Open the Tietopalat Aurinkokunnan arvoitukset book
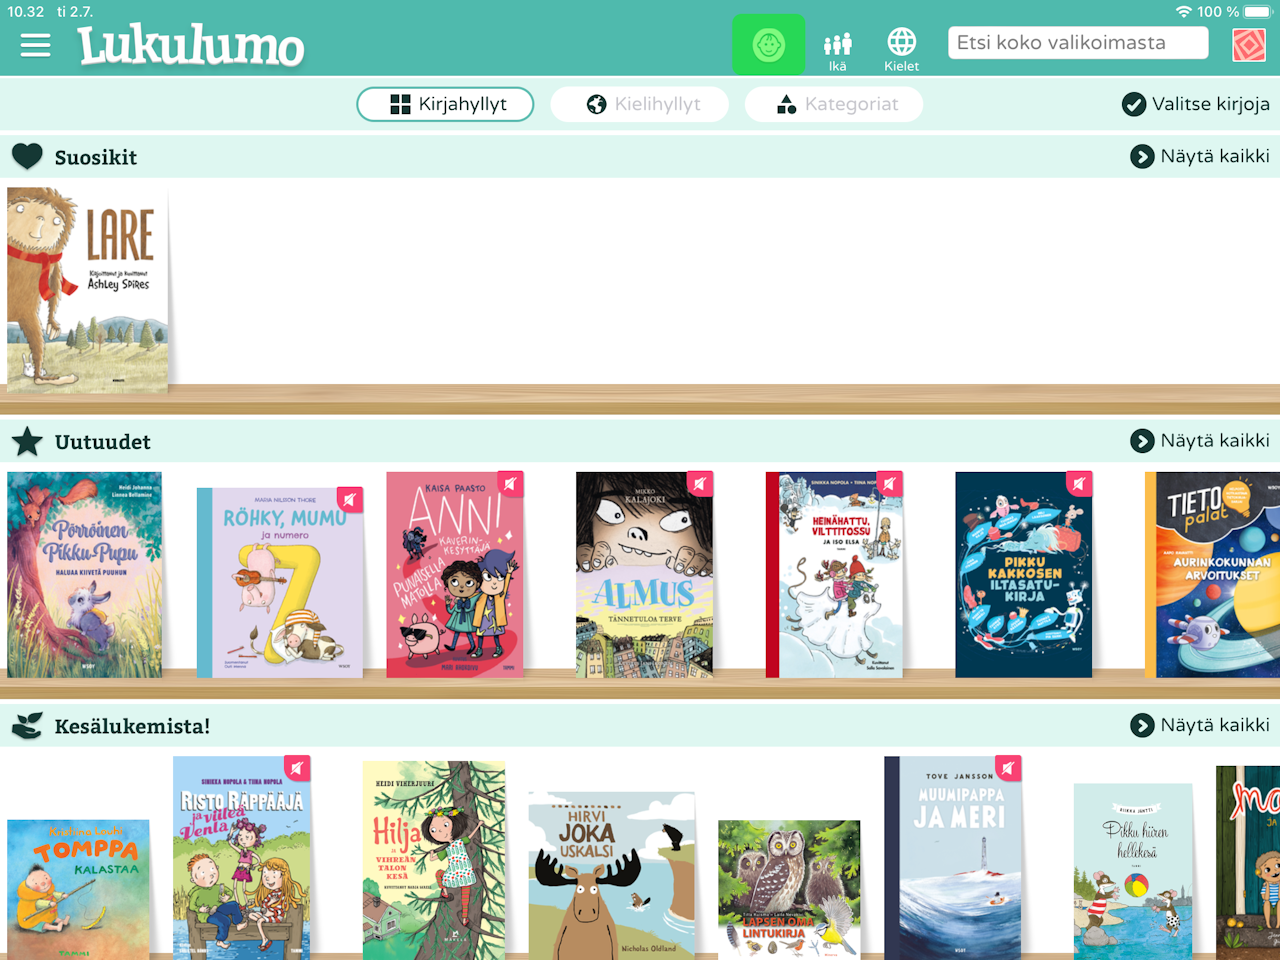 1213,575
